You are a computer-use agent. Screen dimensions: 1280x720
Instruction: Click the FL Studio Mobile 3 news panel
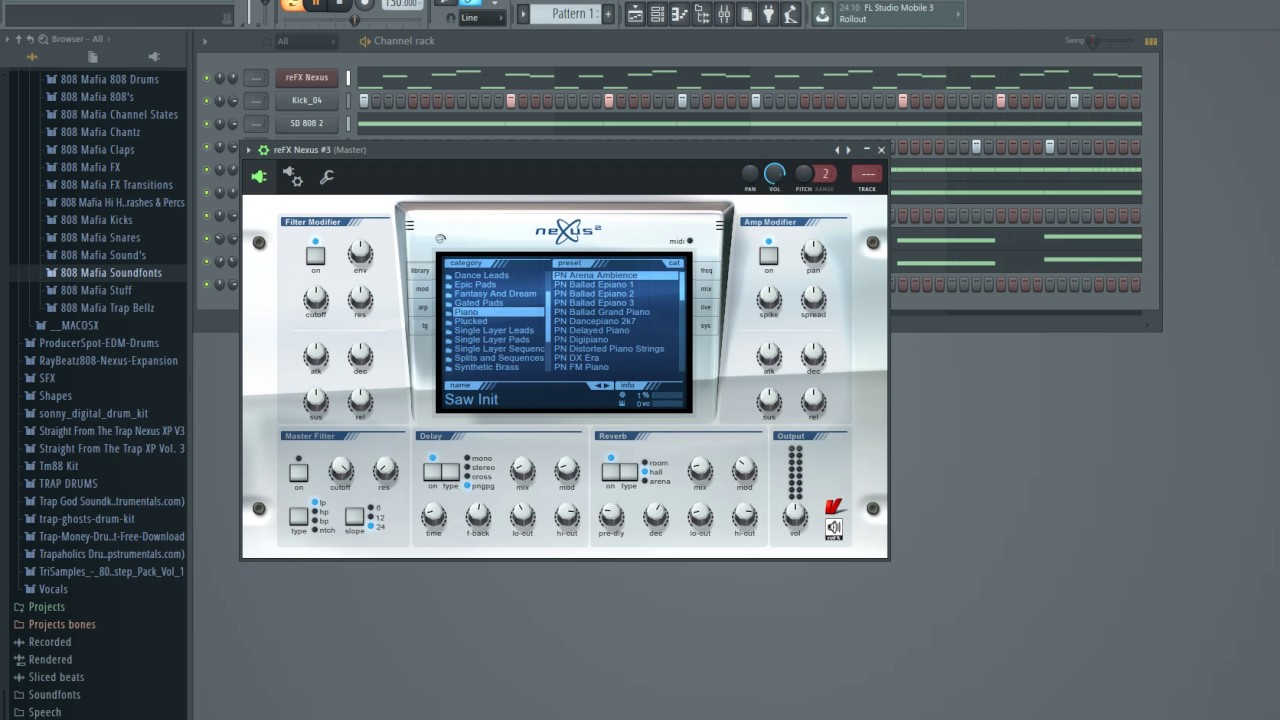[x=900, y=14]
